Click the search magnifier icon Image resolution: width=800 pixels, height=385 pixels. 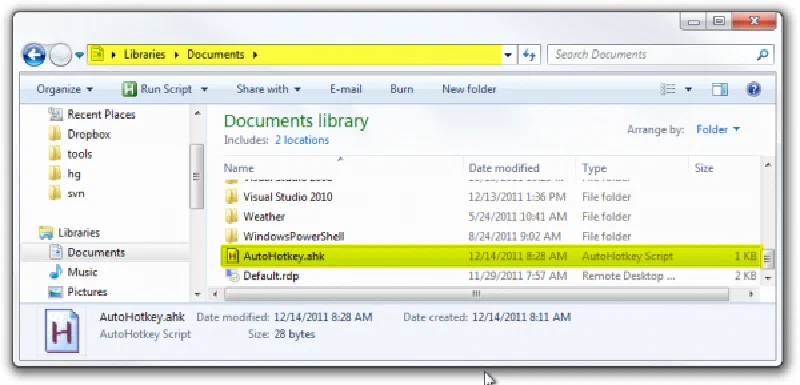[763, 55]
